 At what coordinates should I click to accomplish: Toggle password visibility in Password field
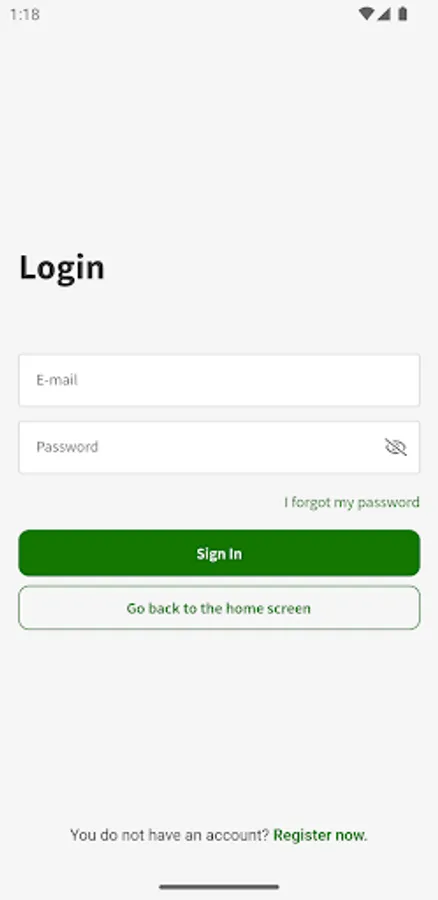tap(396, 447)
